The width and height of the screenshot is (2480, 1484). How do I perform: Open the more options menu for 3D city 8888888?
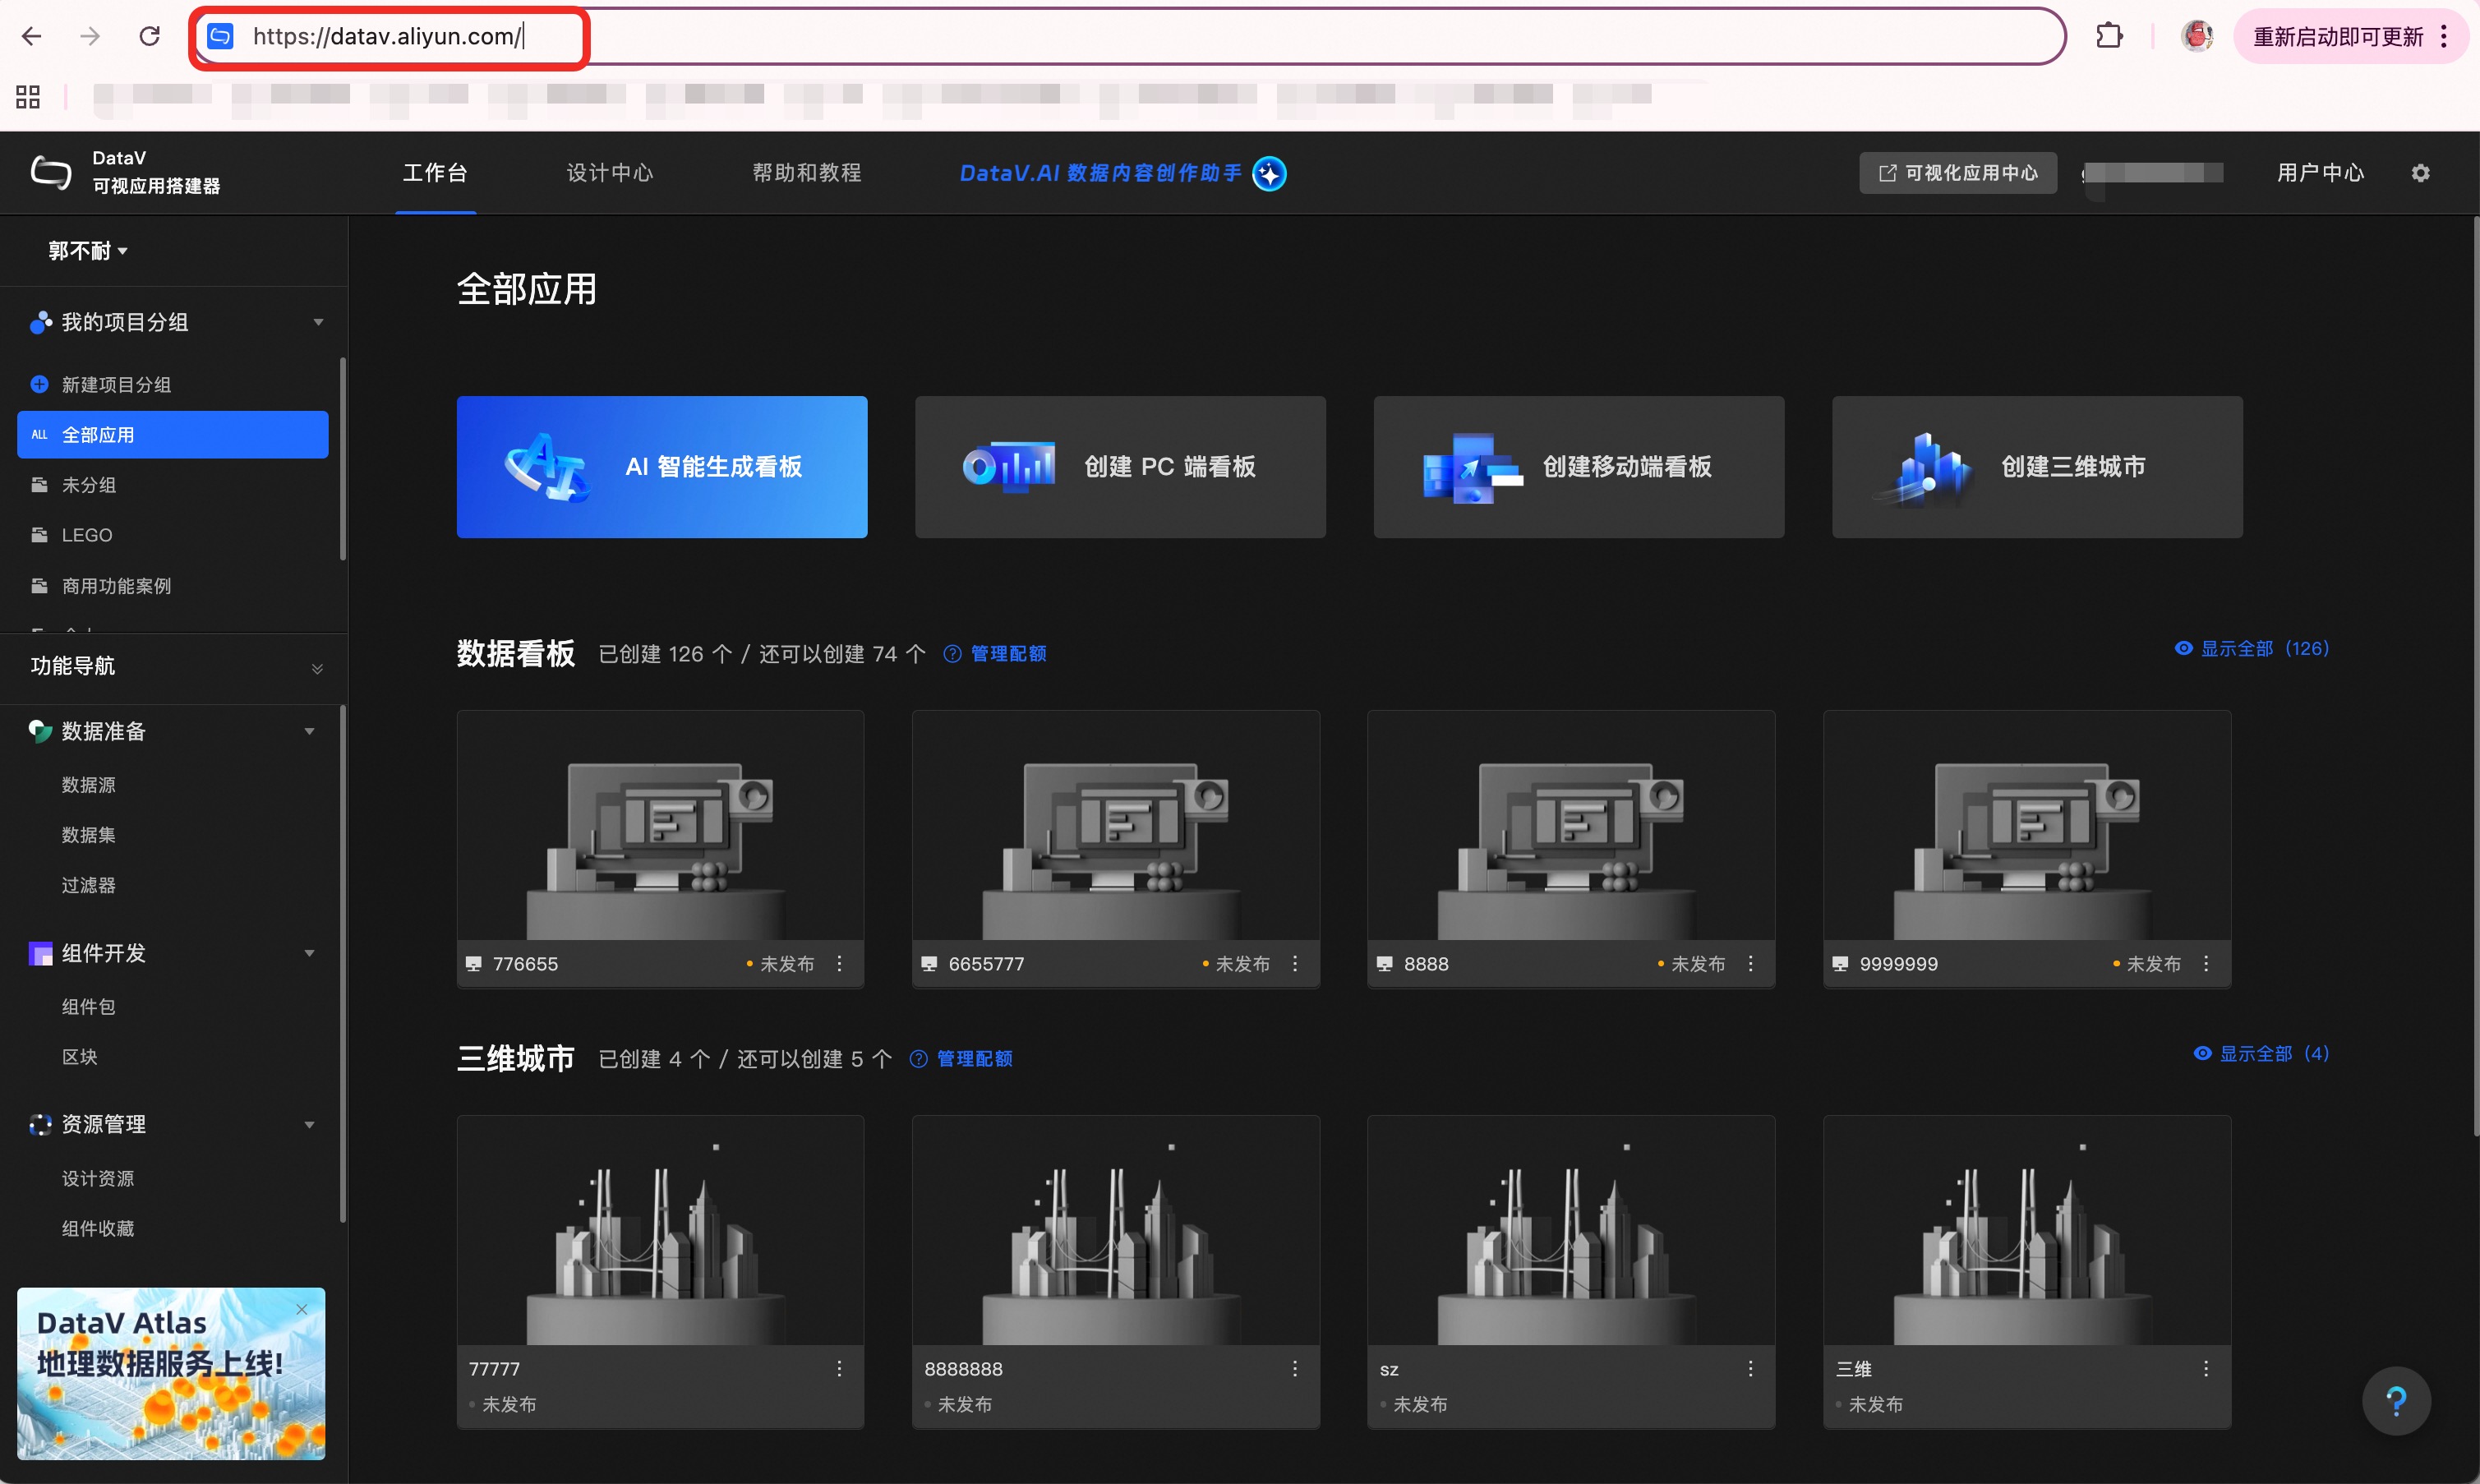coord(1294,1368)
